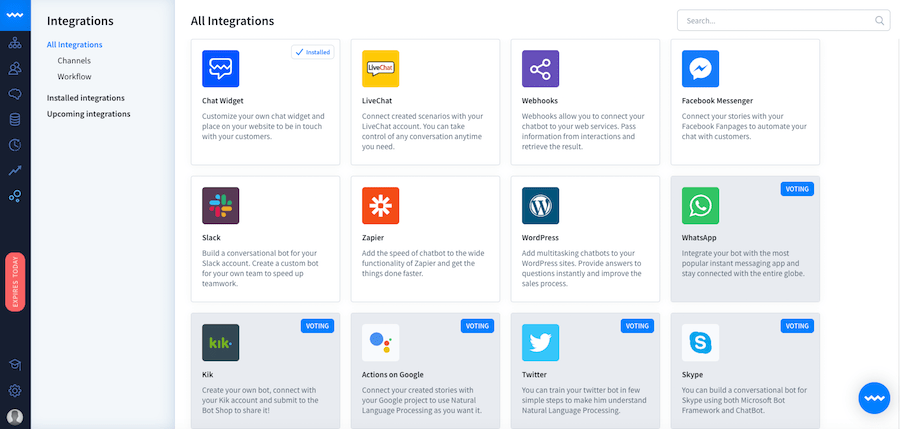Open the Facebook Messenger icon

tap(700, 69)
